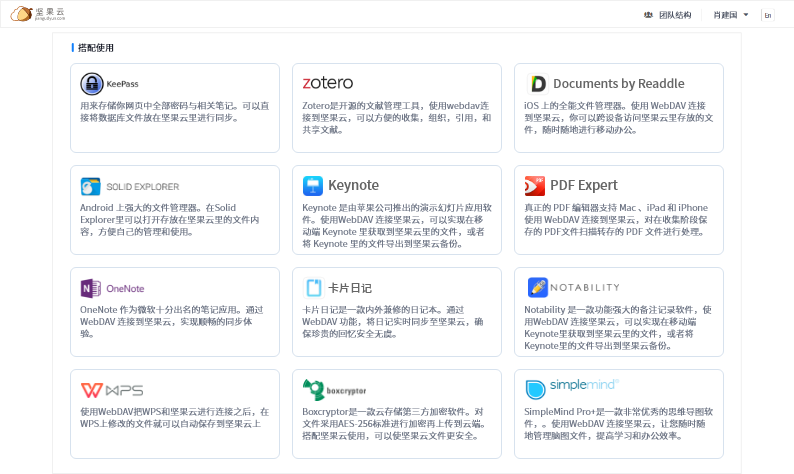Click the Jianguoyun nut logo

[x=22, y=14]
